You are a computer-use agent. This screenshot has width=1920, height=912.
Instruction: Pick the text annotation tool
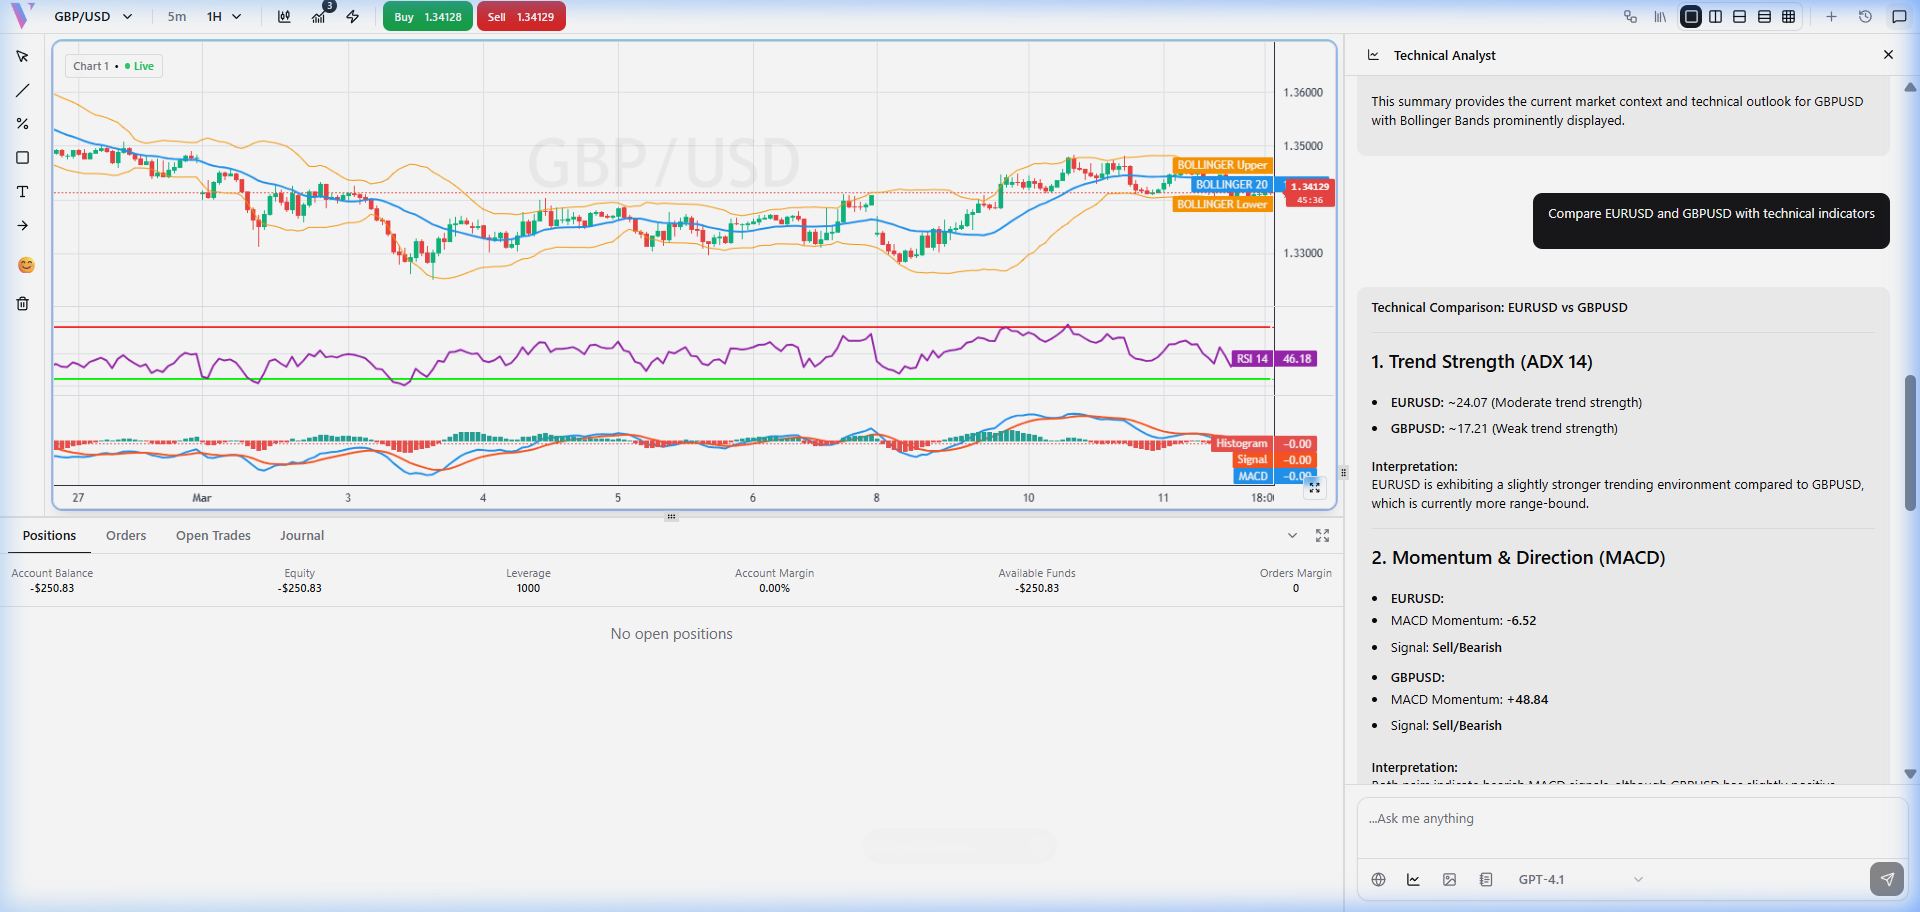(x=22, y=192)
